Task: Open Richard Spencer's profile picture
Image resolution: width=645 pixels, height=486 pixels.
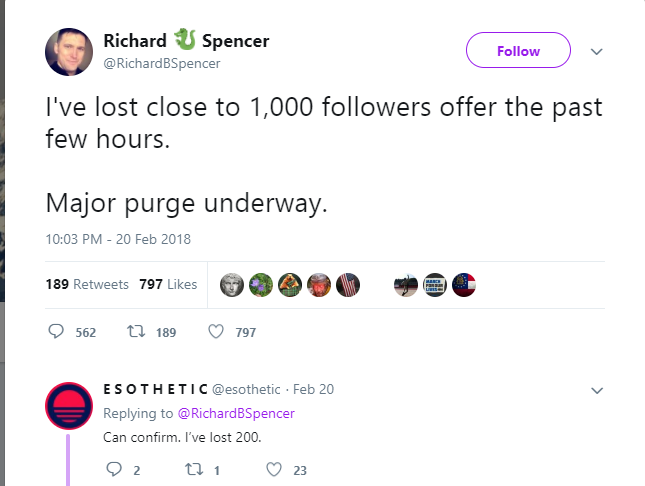Action: 69,50
